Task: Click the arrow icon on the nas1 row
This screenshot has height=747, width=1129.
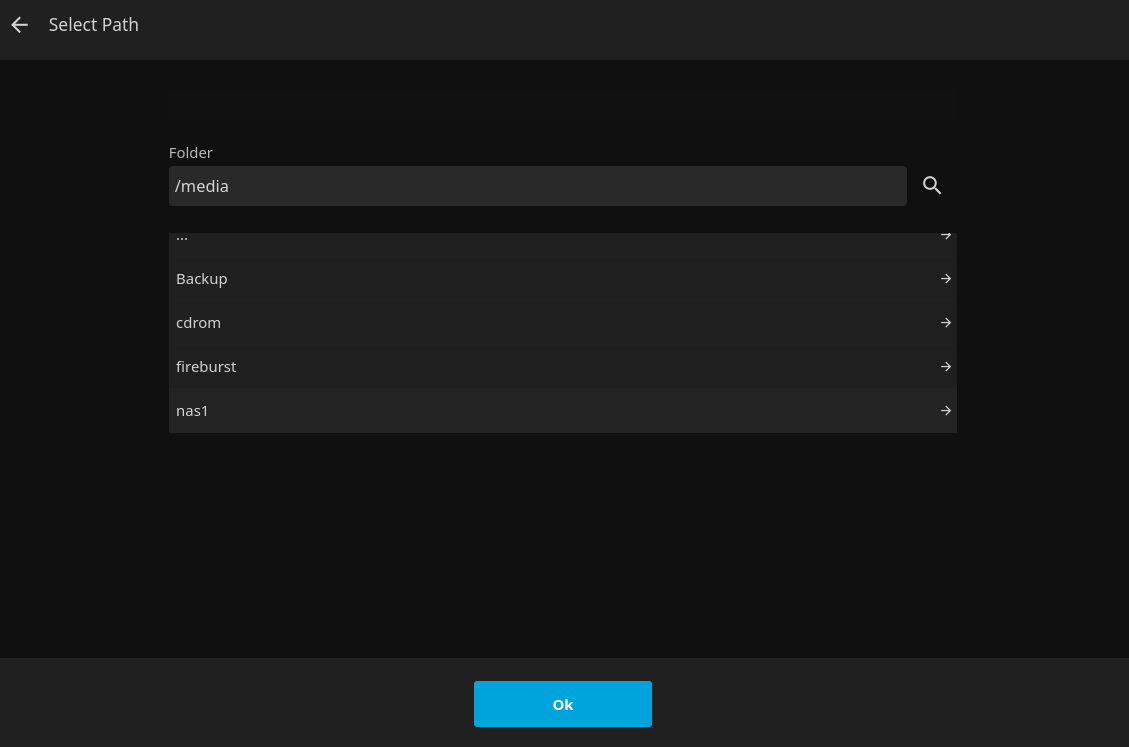Action: click(x=945, y=411)
